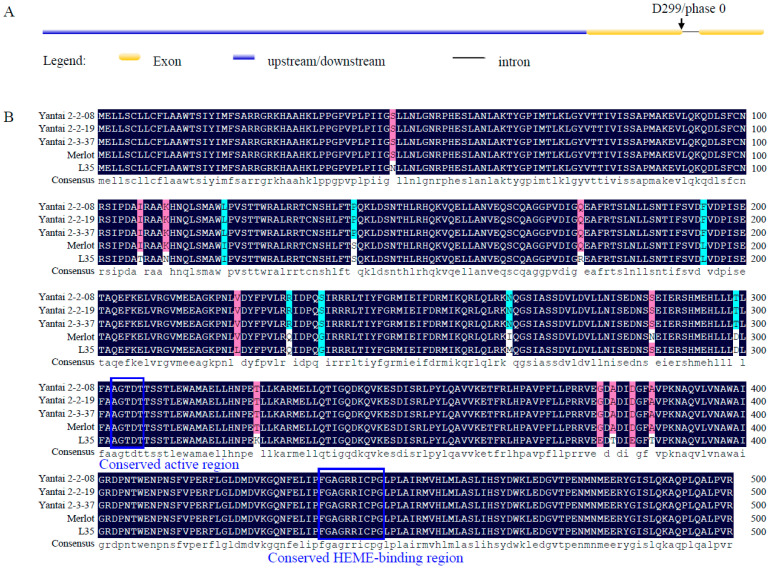
Task: Click the 'L35' label of the TAQEFK row
Action: [86, 350]
